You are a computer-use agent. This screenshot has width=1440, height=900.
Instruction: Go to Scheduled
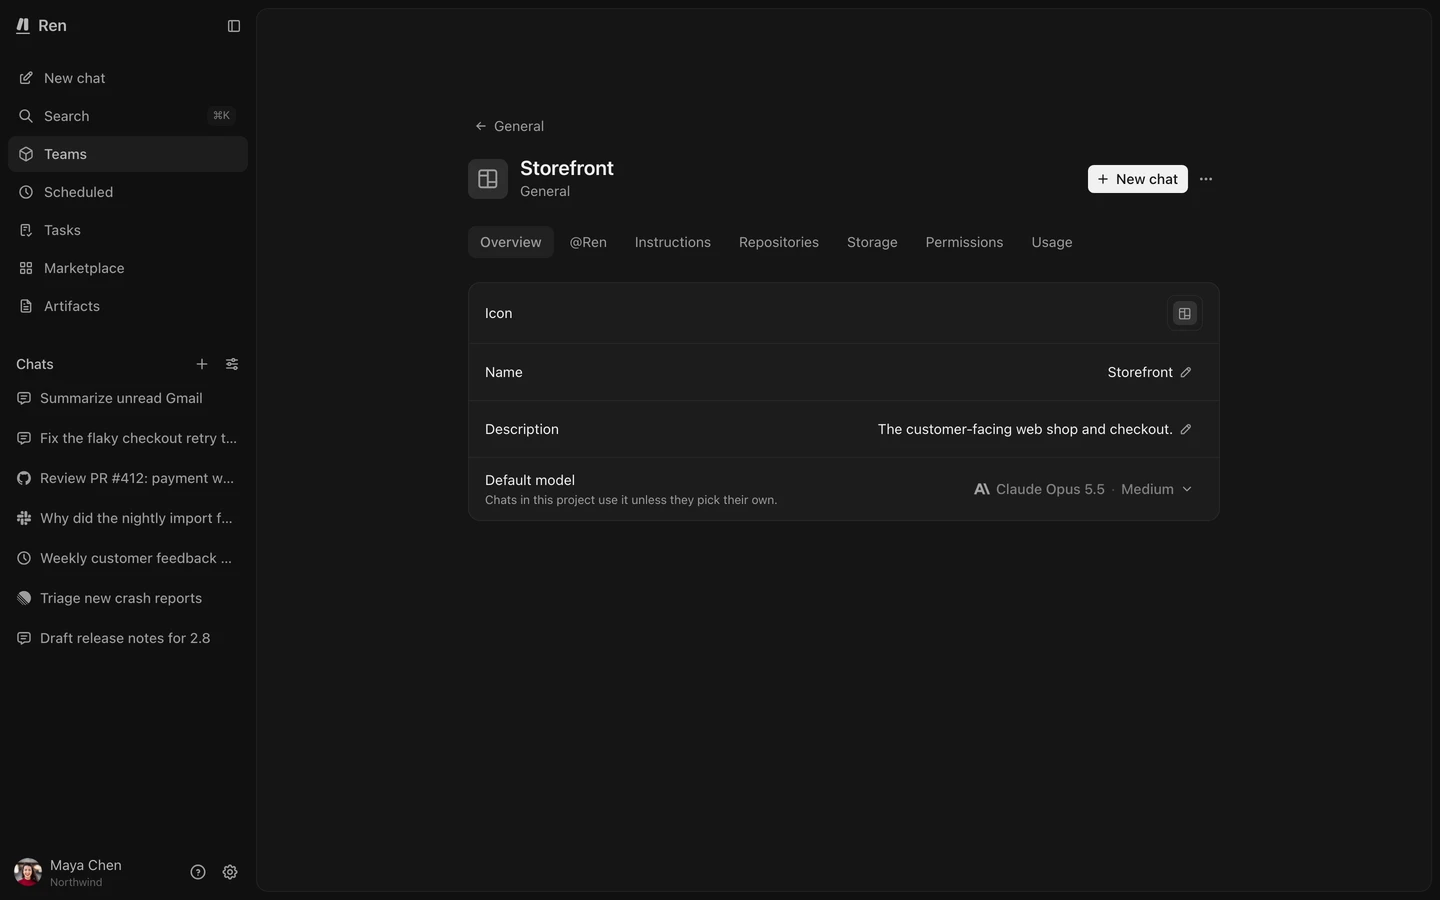(x=128, y=192)
